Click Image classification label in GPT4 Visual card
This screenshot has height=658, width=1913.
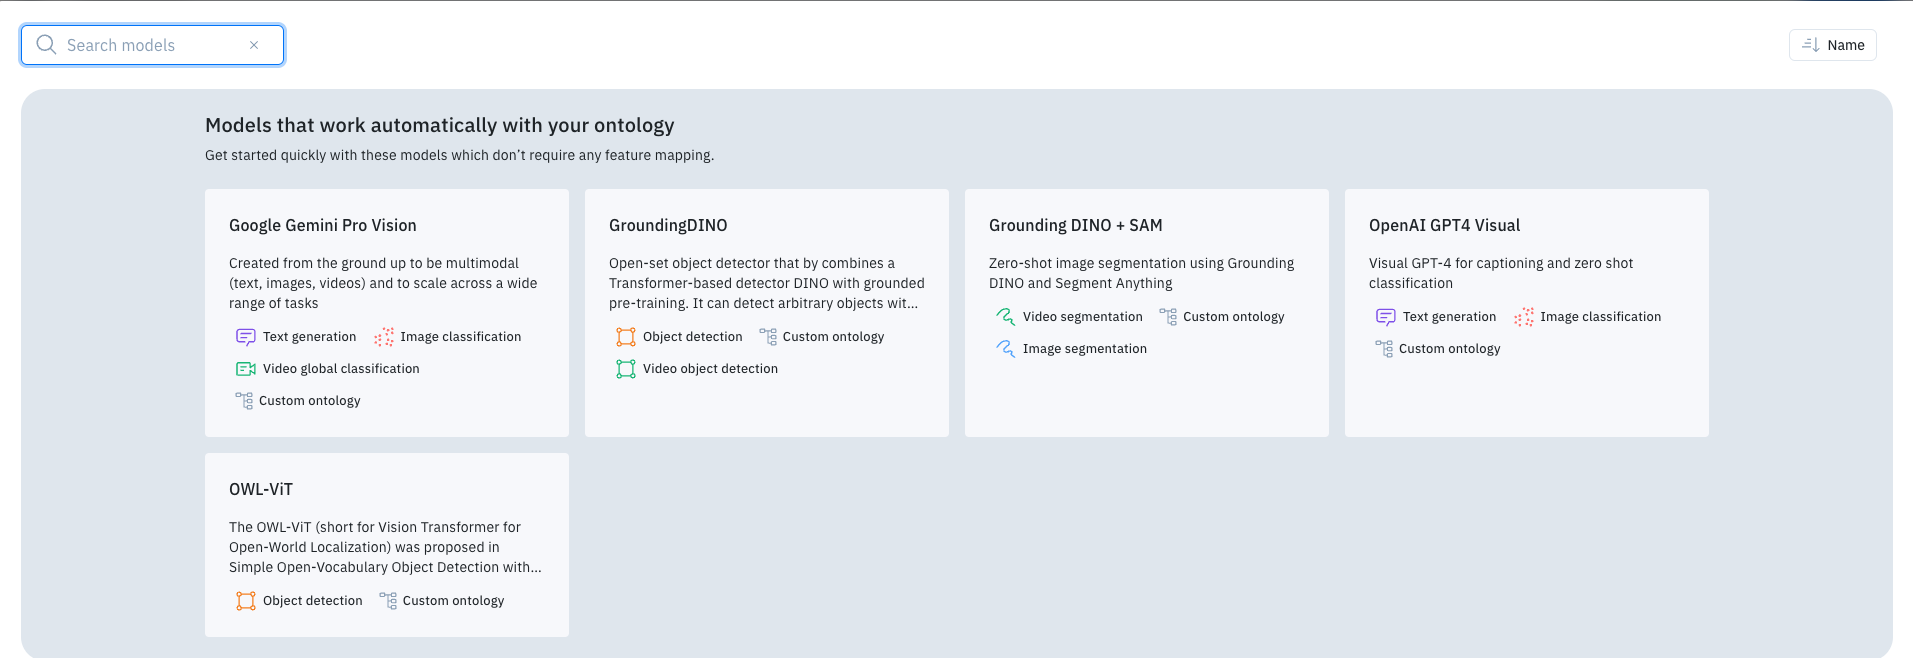point(1600,317)
